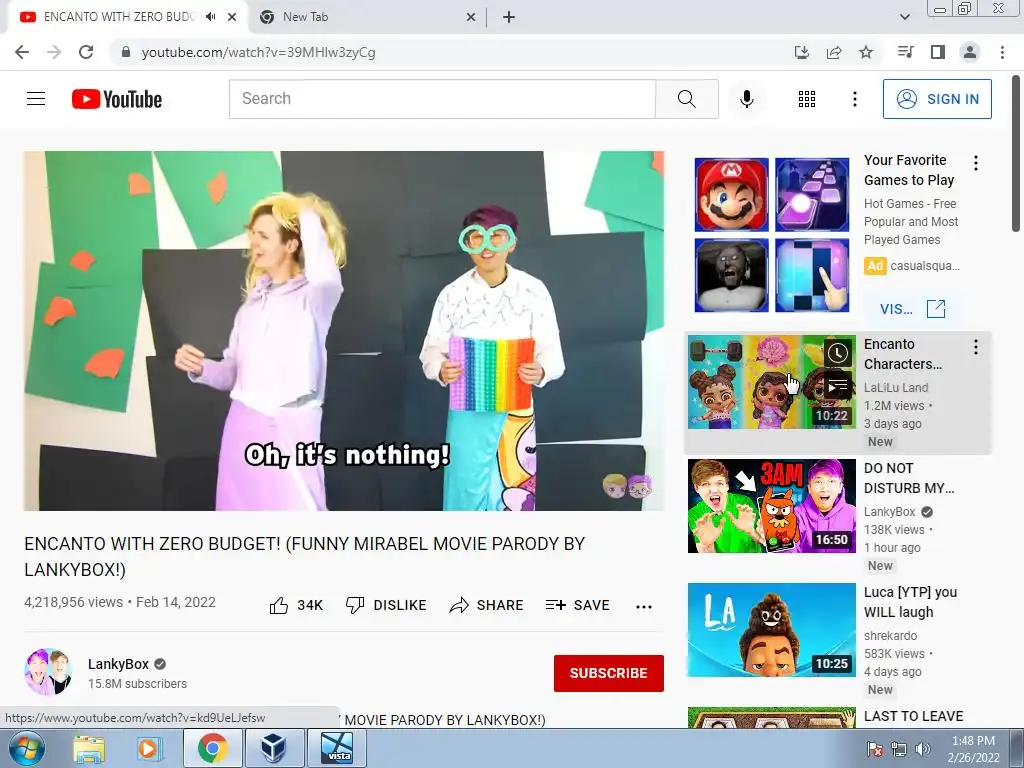Screen dimensions: 1024x768
Task: Click the Chrome icon in the taskbar
Action: (x=212, y=748)
